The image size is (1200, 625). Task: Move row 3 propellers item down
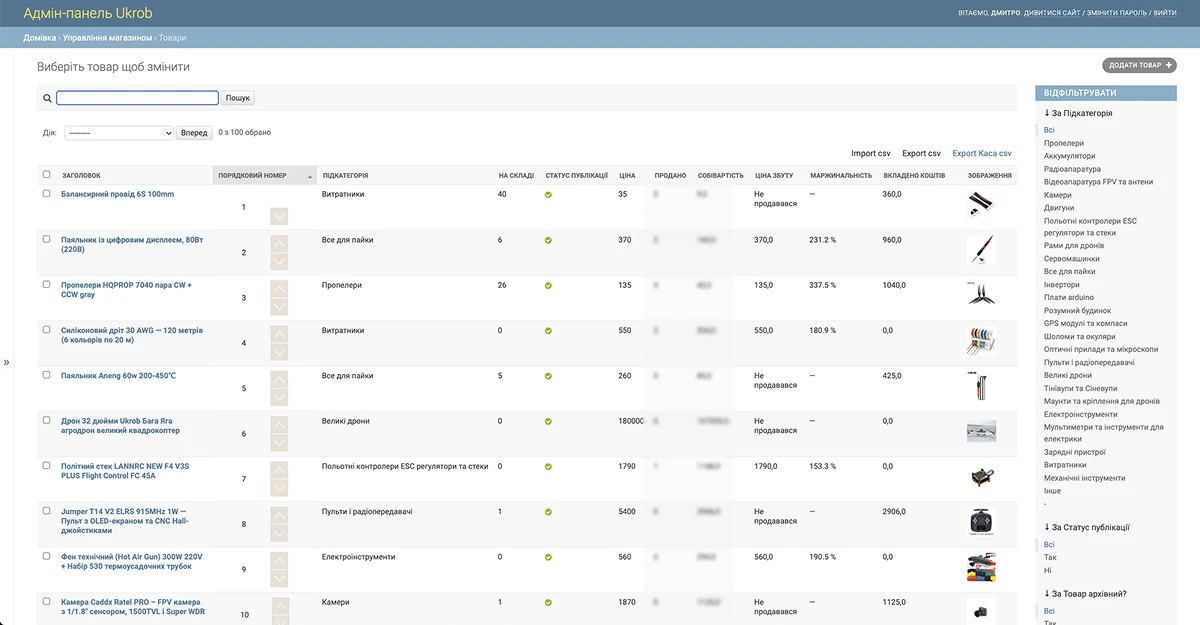coord(279,307)
